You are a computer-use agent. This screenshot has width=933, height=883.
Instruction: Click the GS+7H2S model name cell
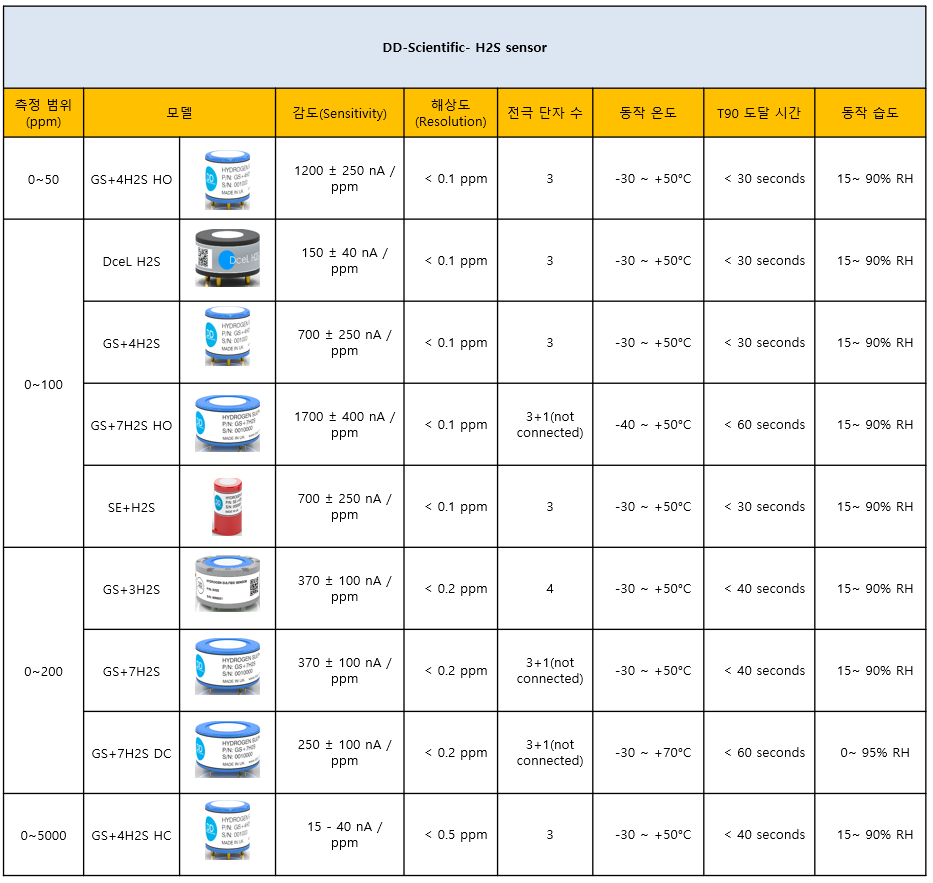point(131,671)
